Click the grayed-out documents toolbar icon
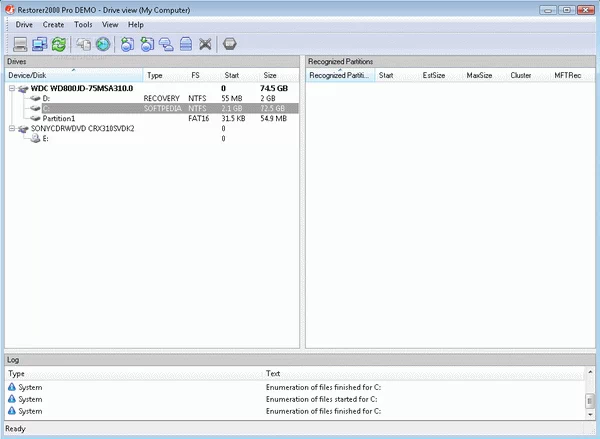Image resolution: width=600 pixels, height=439 pixels. [x=83, y=44]
